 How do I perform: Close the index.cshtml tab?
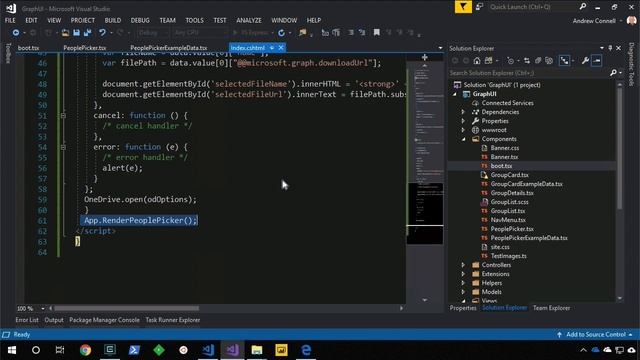coord(281,48)
